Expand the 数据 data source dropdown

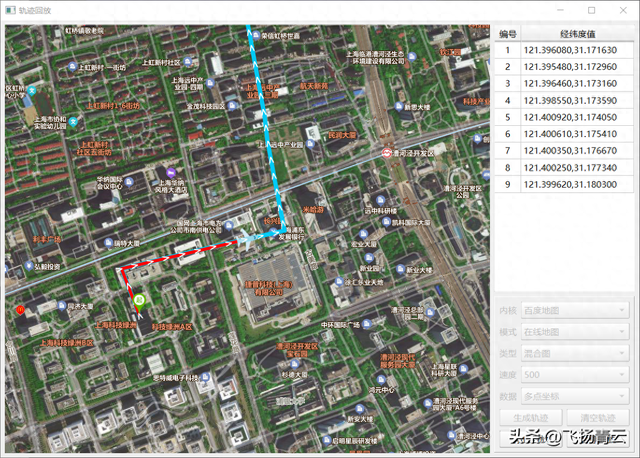(x=575, y=396)
